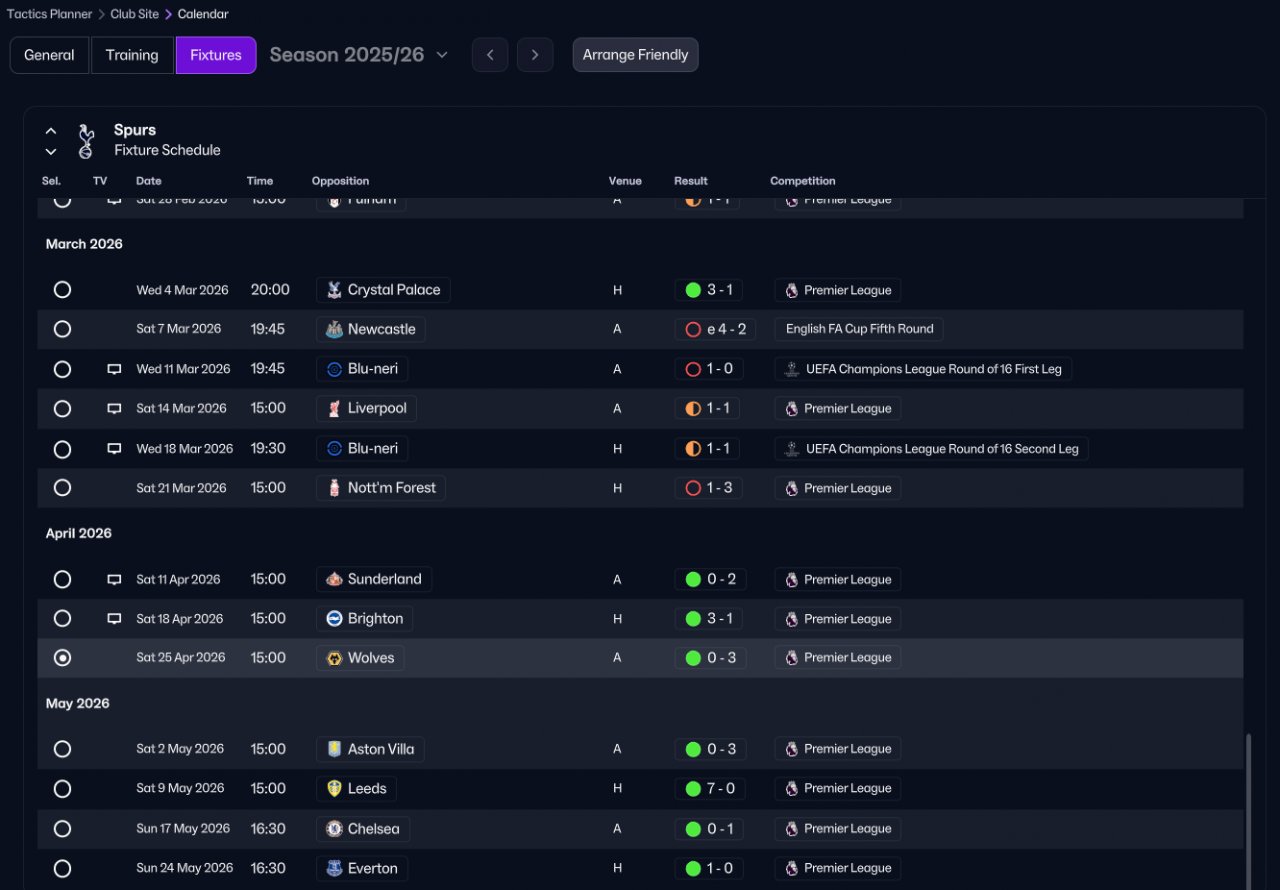Click the orange draw indicator in Liverpool row

click(x=693, y=409)
